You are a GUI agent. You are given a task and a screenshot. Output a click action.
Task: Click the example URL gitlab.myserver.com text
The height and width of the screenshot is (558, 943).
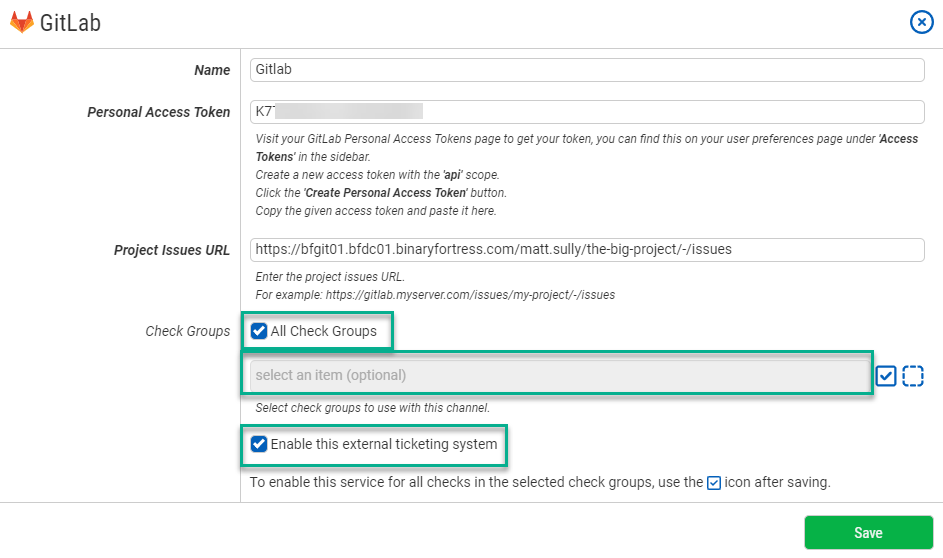coord(470,295)
